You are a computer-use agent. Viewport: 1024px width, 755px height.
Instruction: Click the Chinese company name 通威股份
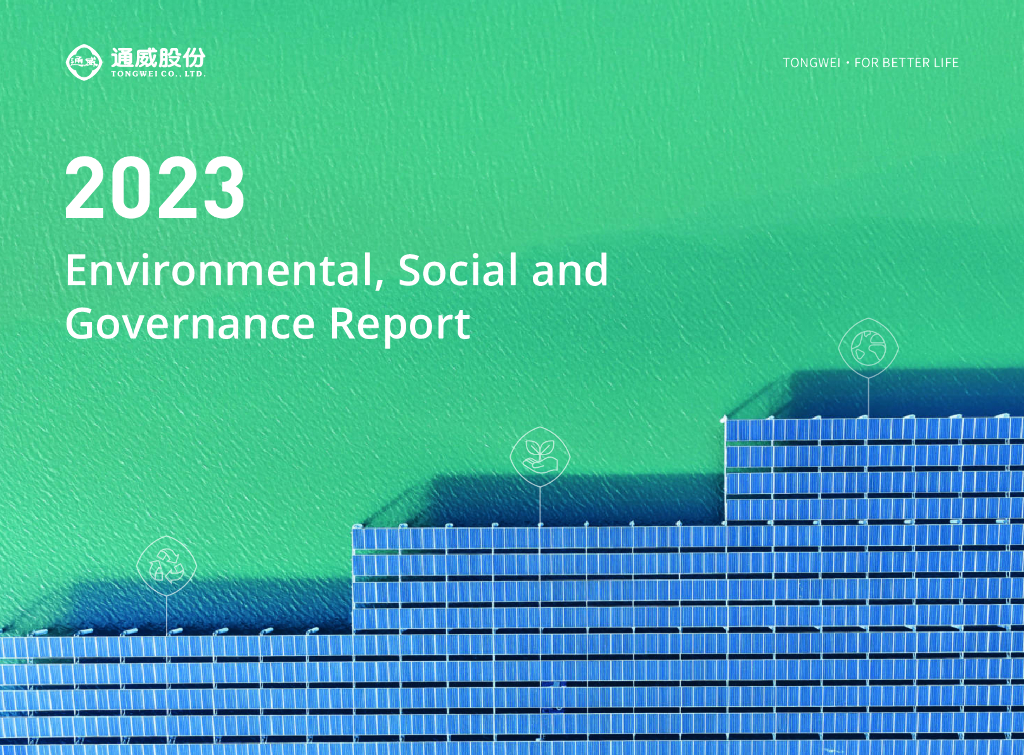158,57
